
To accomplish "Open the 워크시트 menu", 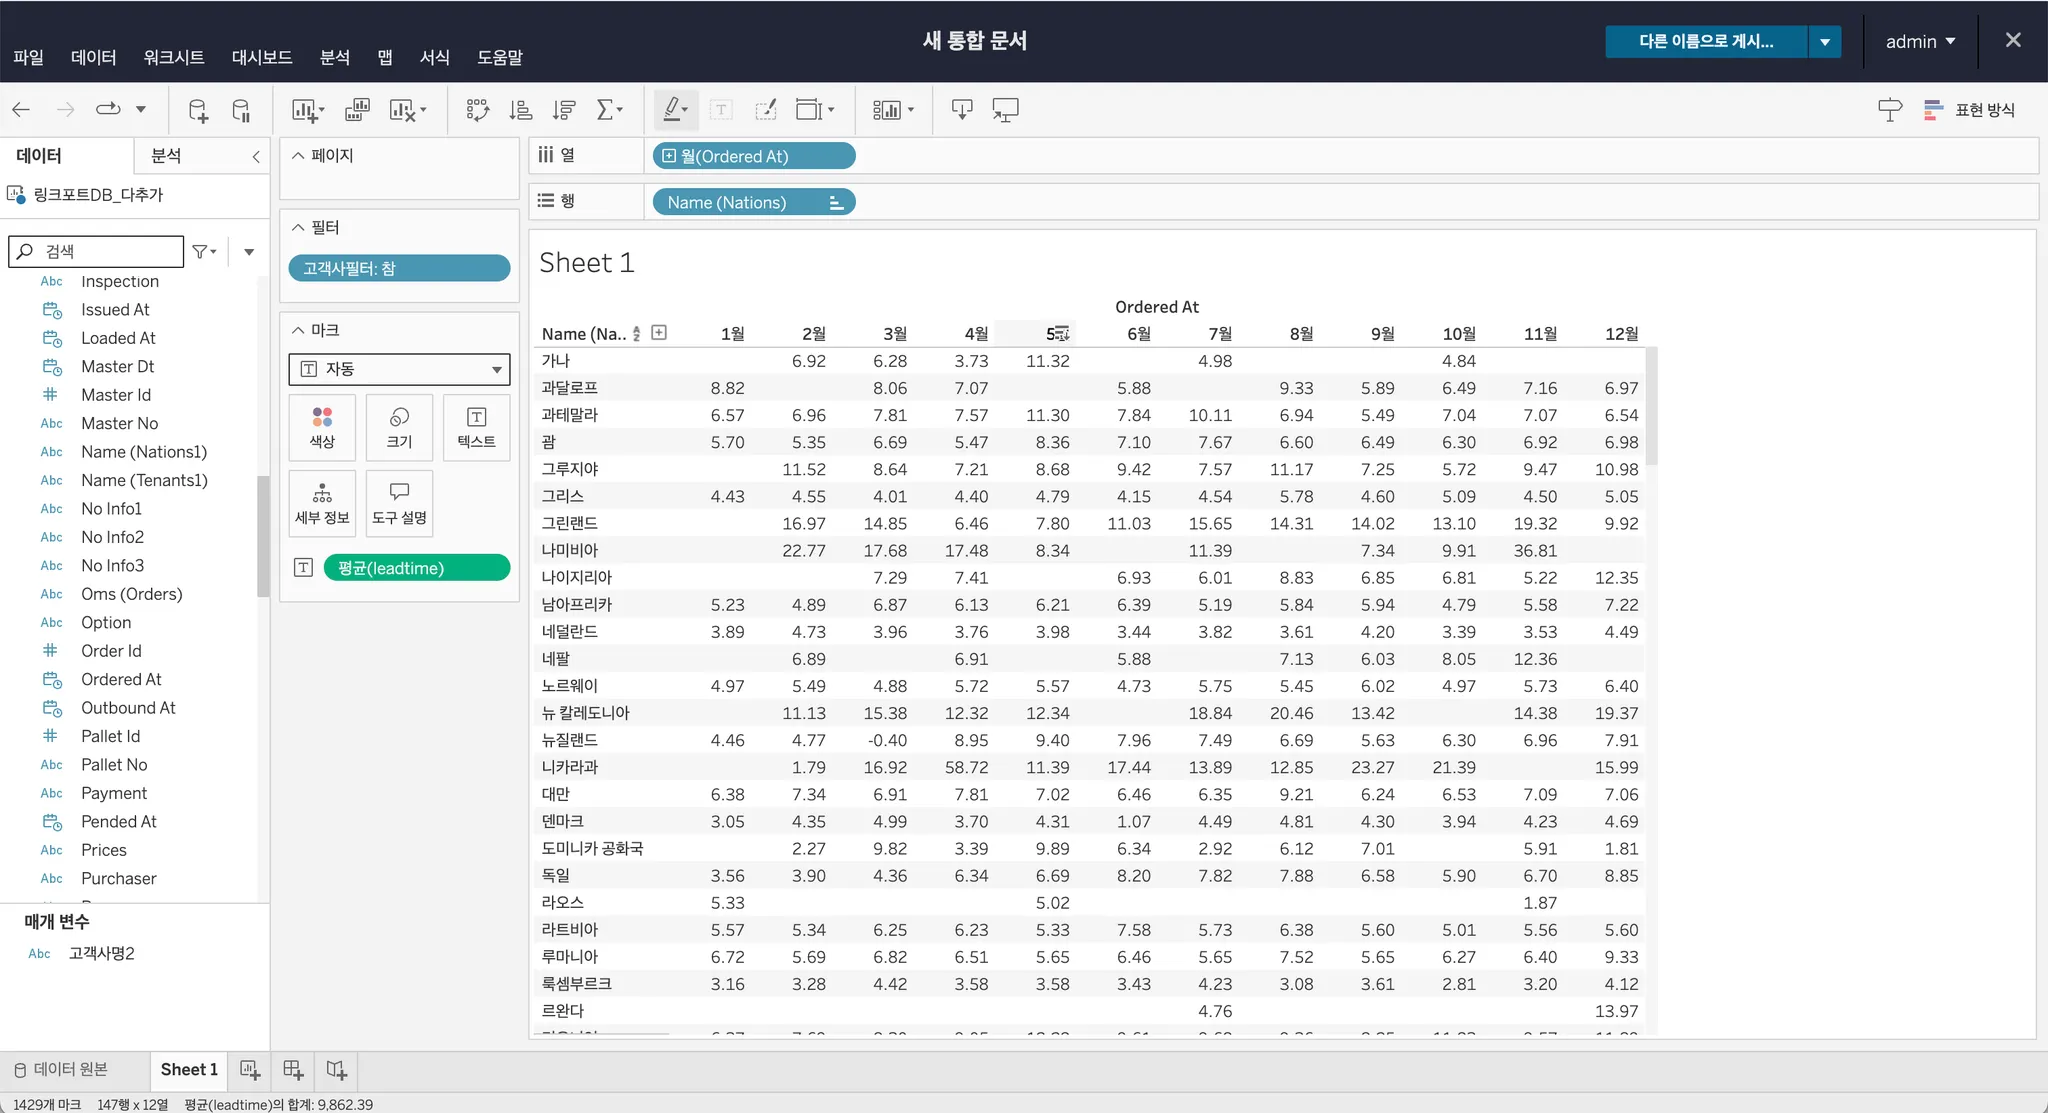I will click(x=173, y=57).
